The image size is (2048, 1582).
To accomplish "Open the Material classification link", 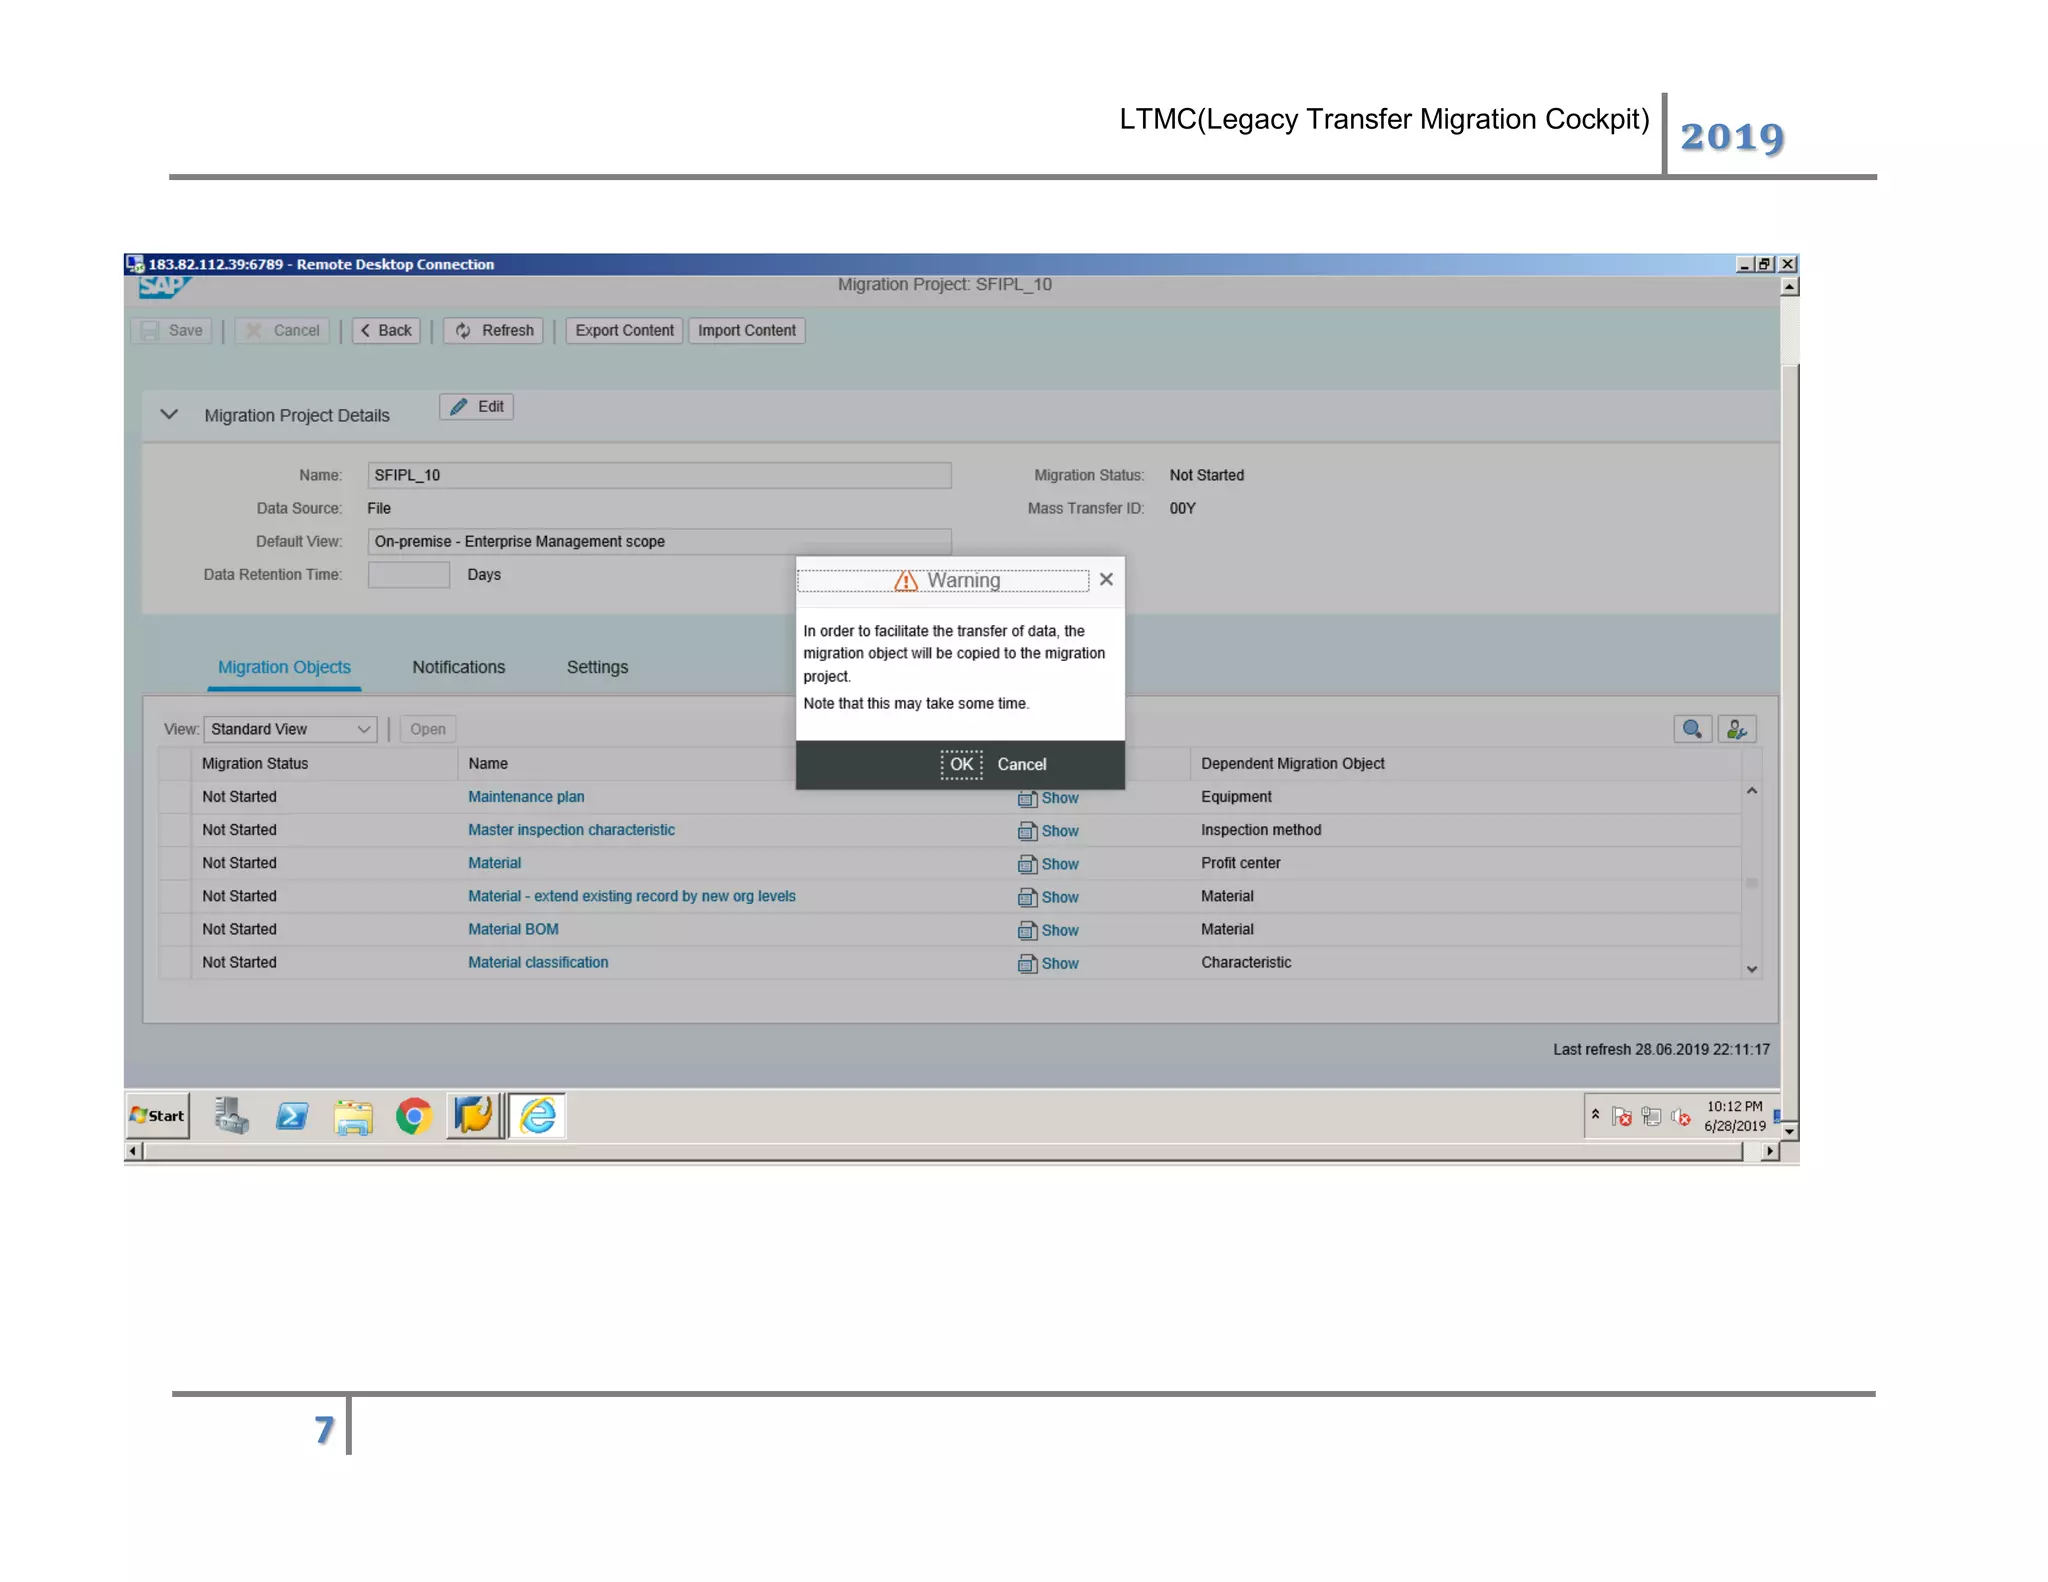I will coord(538,963).
